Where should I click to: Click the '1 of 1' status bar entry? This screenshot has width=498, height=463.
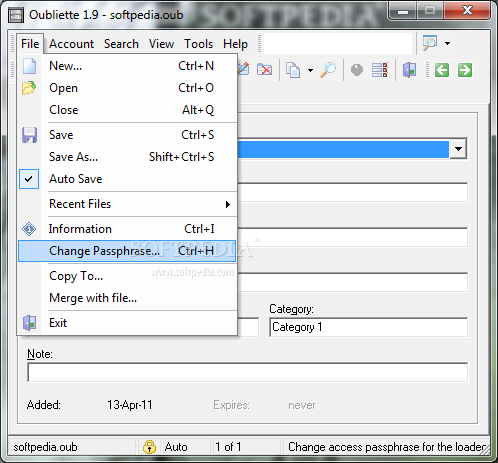coord(228,447)
